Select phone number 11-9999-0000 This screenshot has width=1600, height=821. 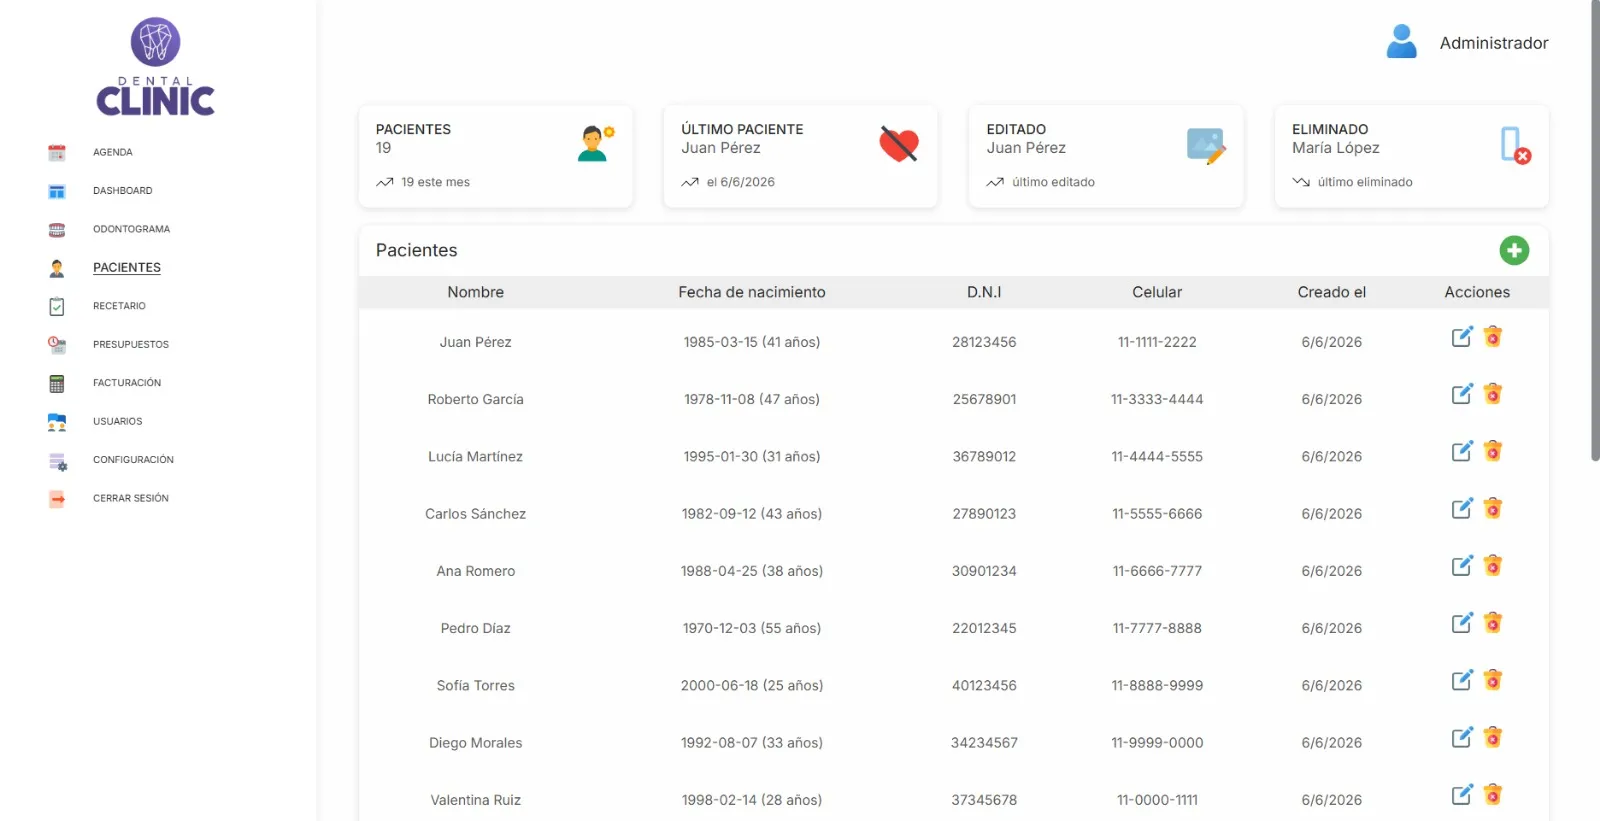1157,743
